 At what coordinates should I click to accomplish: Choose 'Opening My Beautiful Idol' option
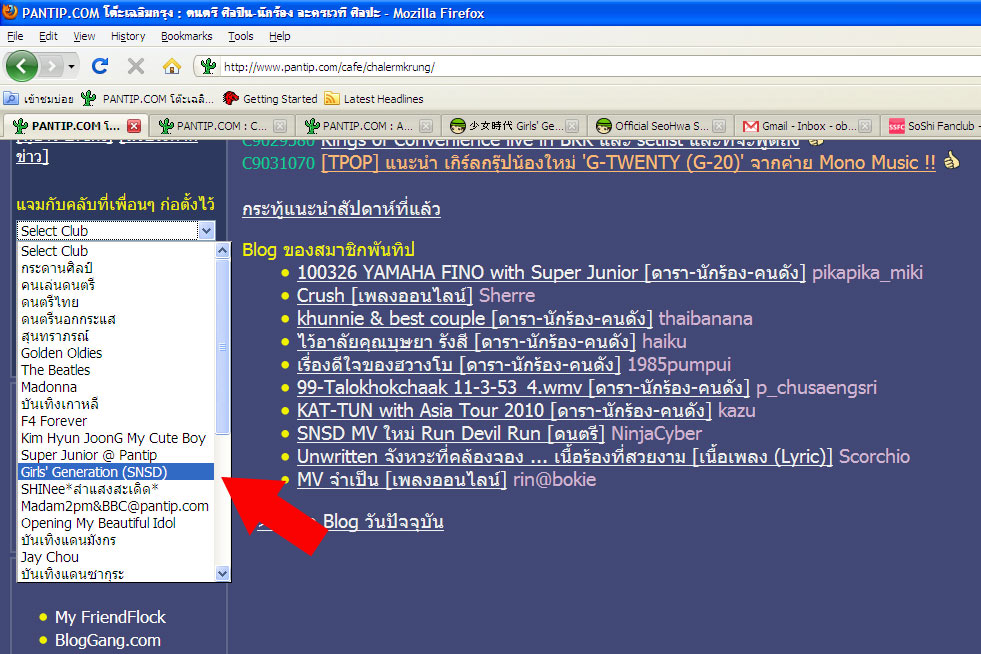[116, 523]
